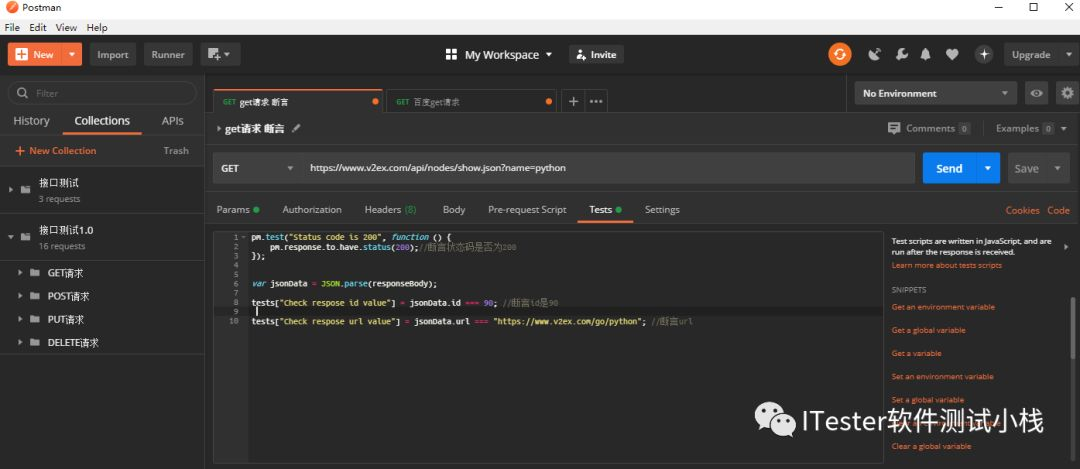Viewport: 1080px width, 469px height.
Task: Expand the POST请求 folder arrow
Action: [19, 296]
